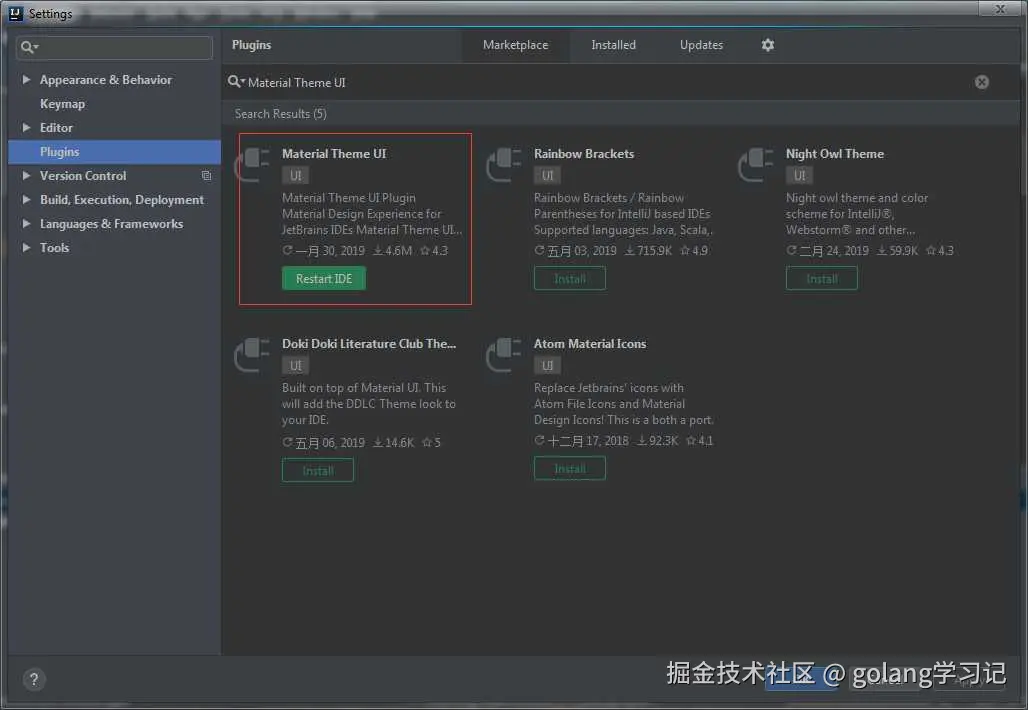
Task: Install the Atom Material Icons plugin
Action: (570, 469)
